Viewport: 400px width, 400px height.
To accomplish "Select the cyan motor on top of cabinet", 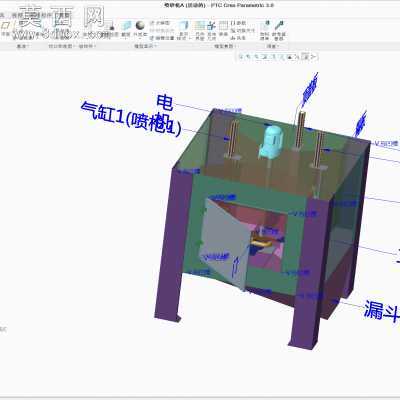I will click(271, 141).
